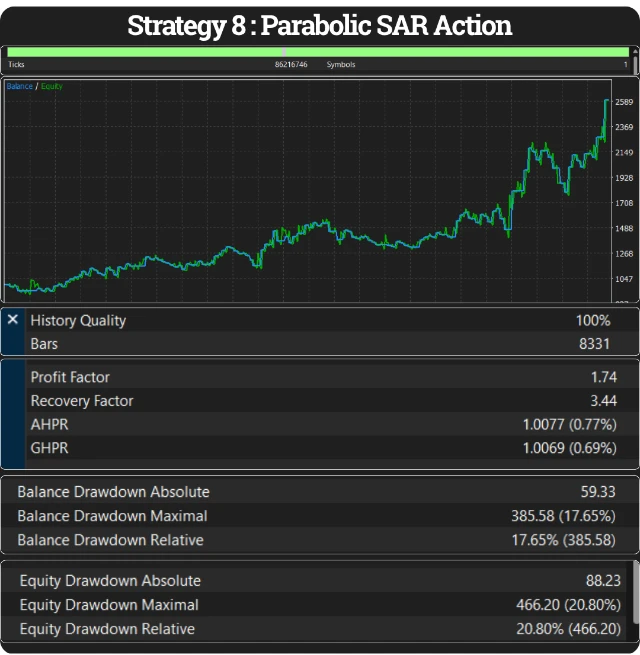Select the Ticks value 86216746
The height and width of the screenshot is (655, 640).
(x=291, y=64)
